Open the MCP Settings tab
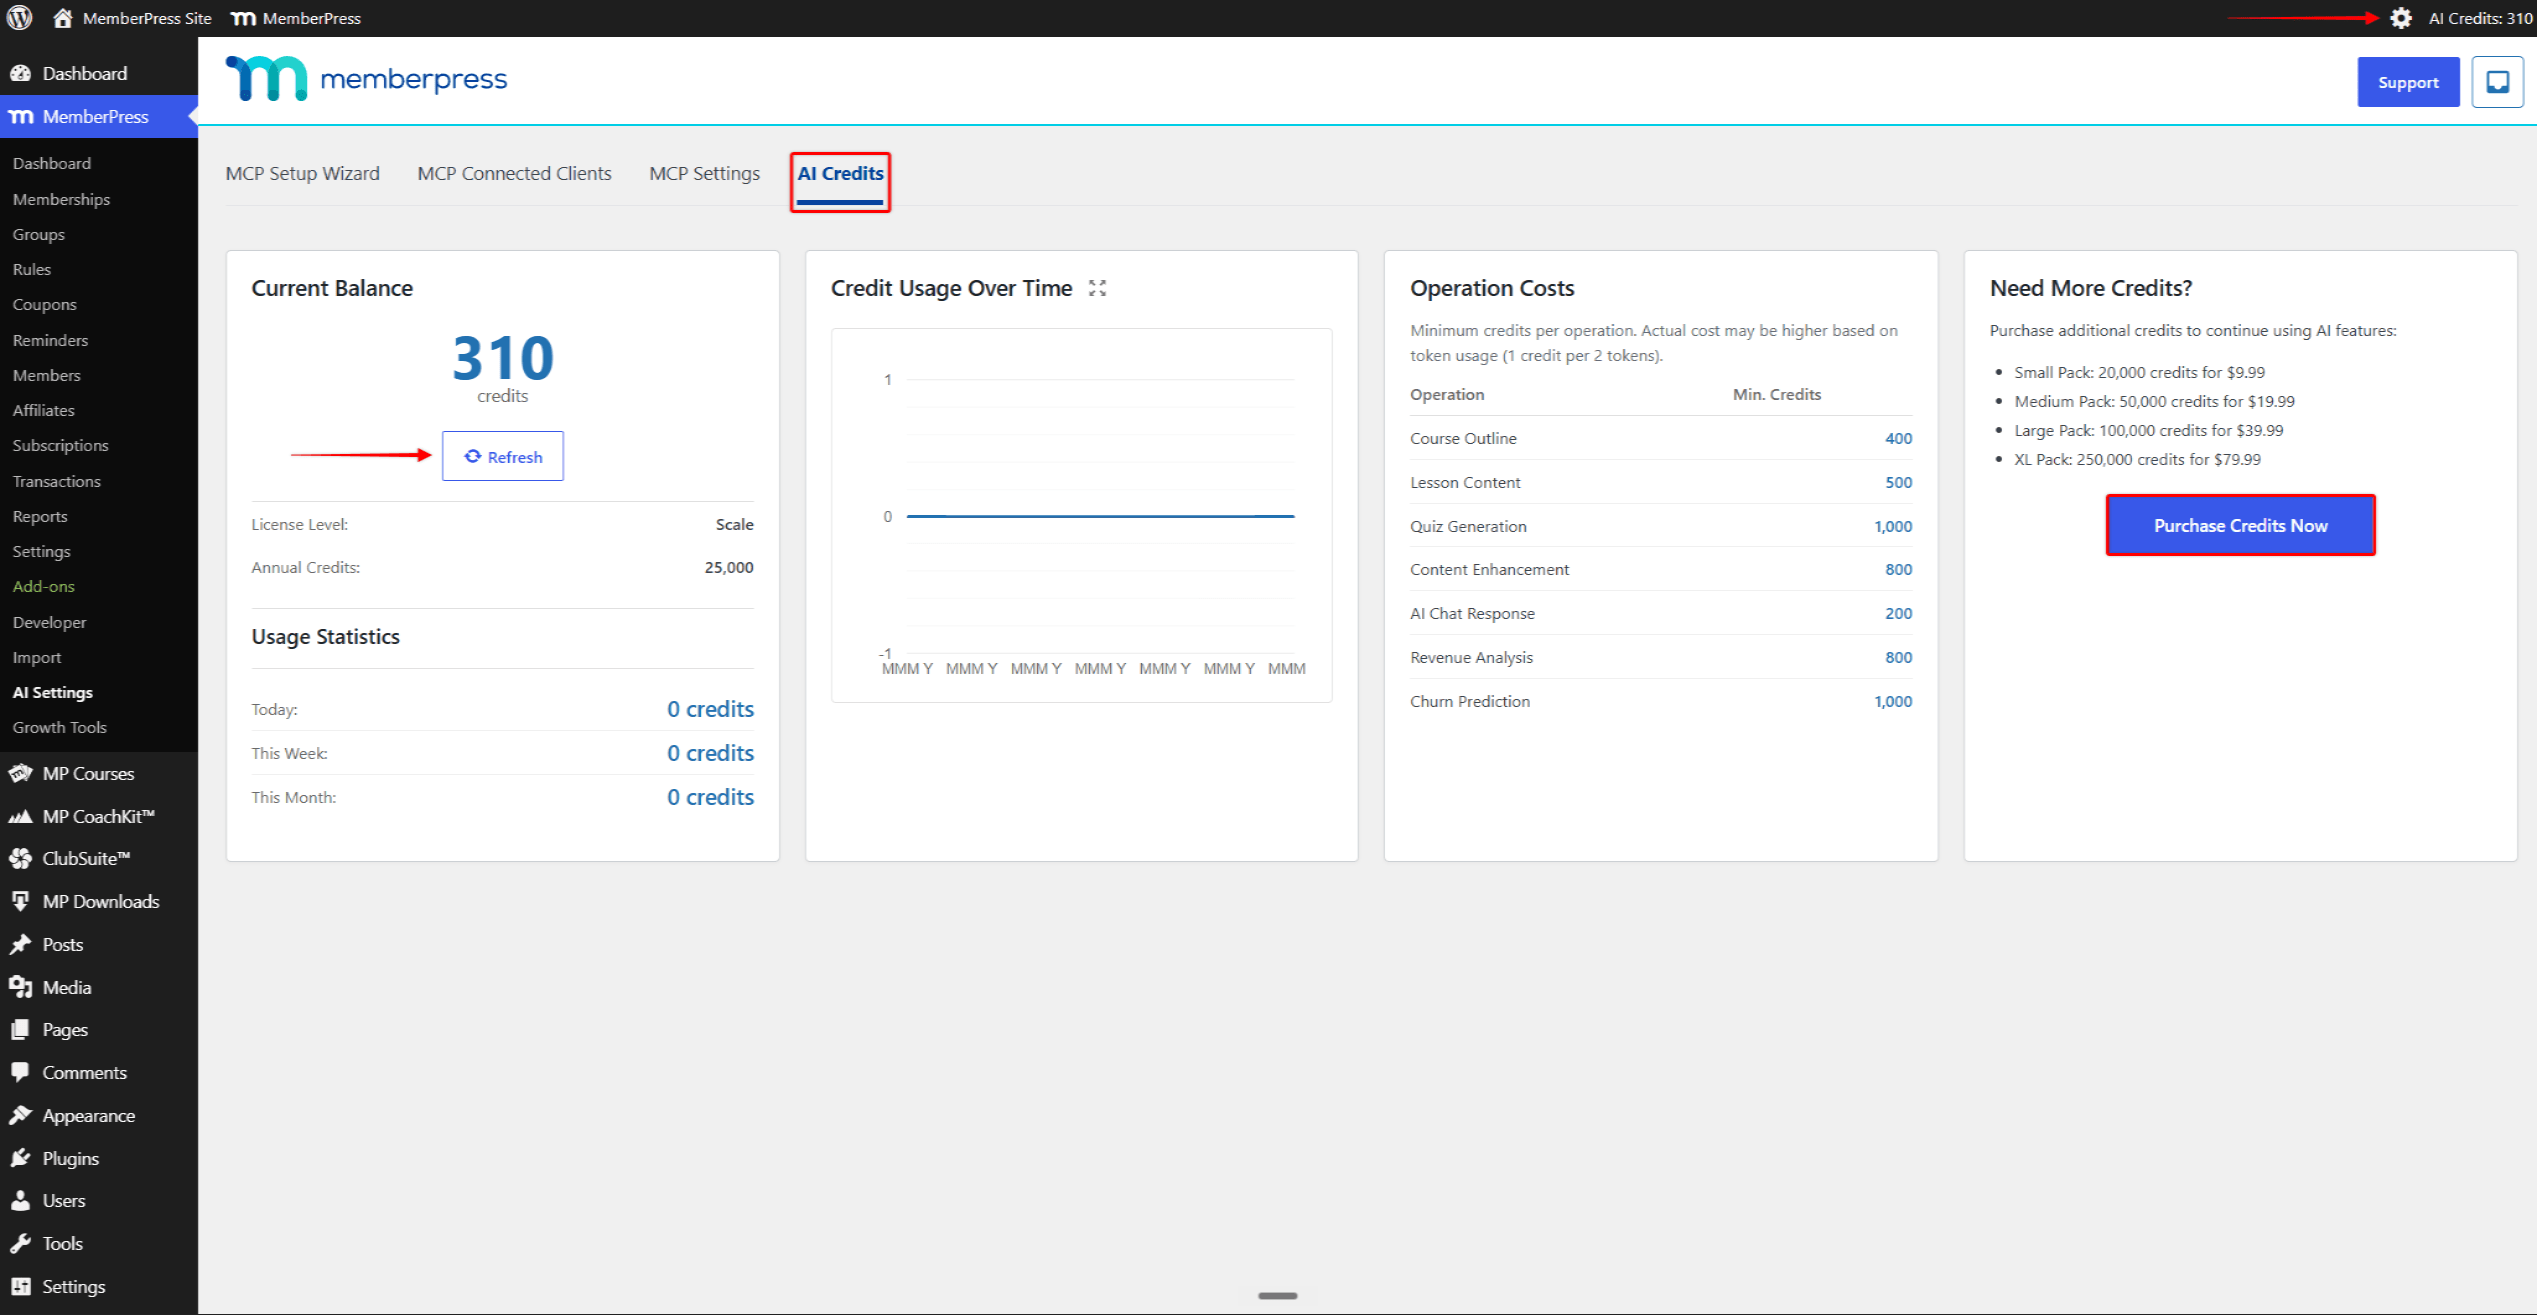Viewport: 2537px width, 1315px height. (704, 173)
